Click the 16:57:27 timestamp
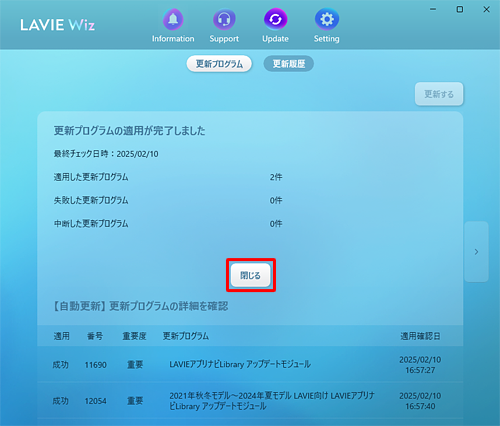Screen dimensions: 500x426 click(x=420, y=370)
